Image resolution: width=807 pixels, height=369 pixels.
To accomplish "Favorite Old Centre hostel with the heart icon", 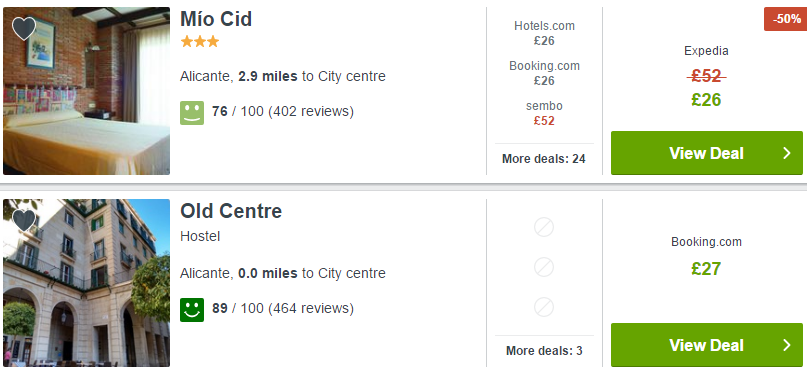I will point(24,220).
